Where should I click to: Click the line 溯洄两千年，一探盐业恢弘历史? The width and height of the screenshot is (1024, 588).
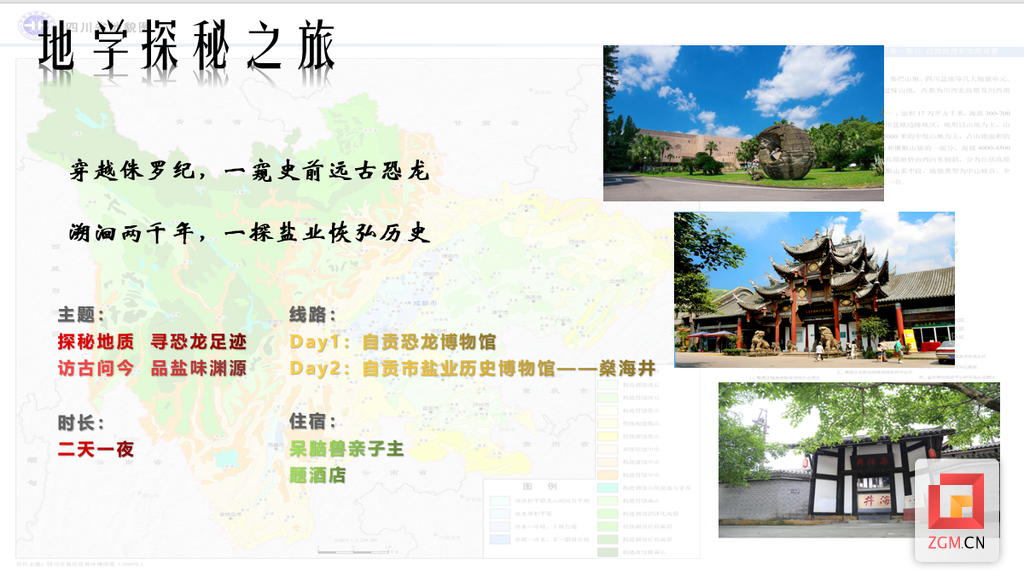tap(249, 232)
